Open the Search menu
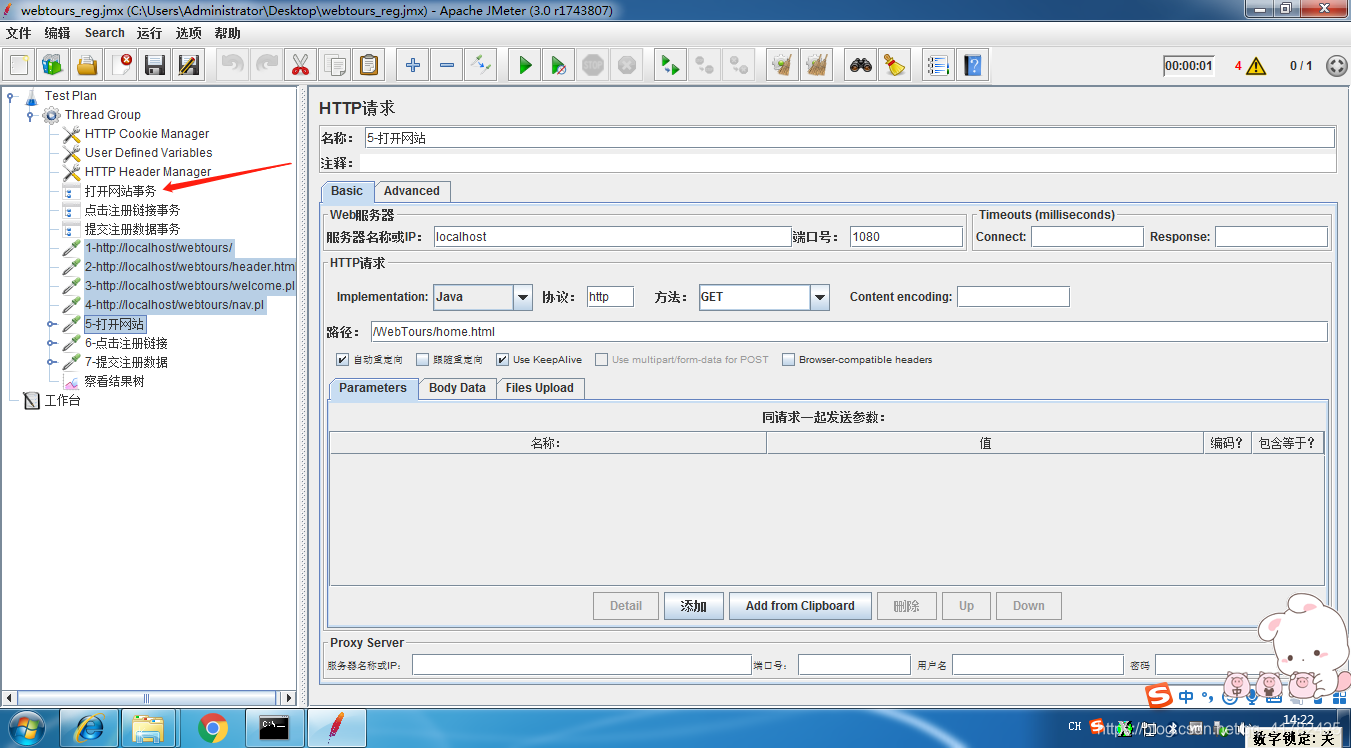The height and width of the screenshot is (748, 1351). pyautogui.click(x=105, y=33)
